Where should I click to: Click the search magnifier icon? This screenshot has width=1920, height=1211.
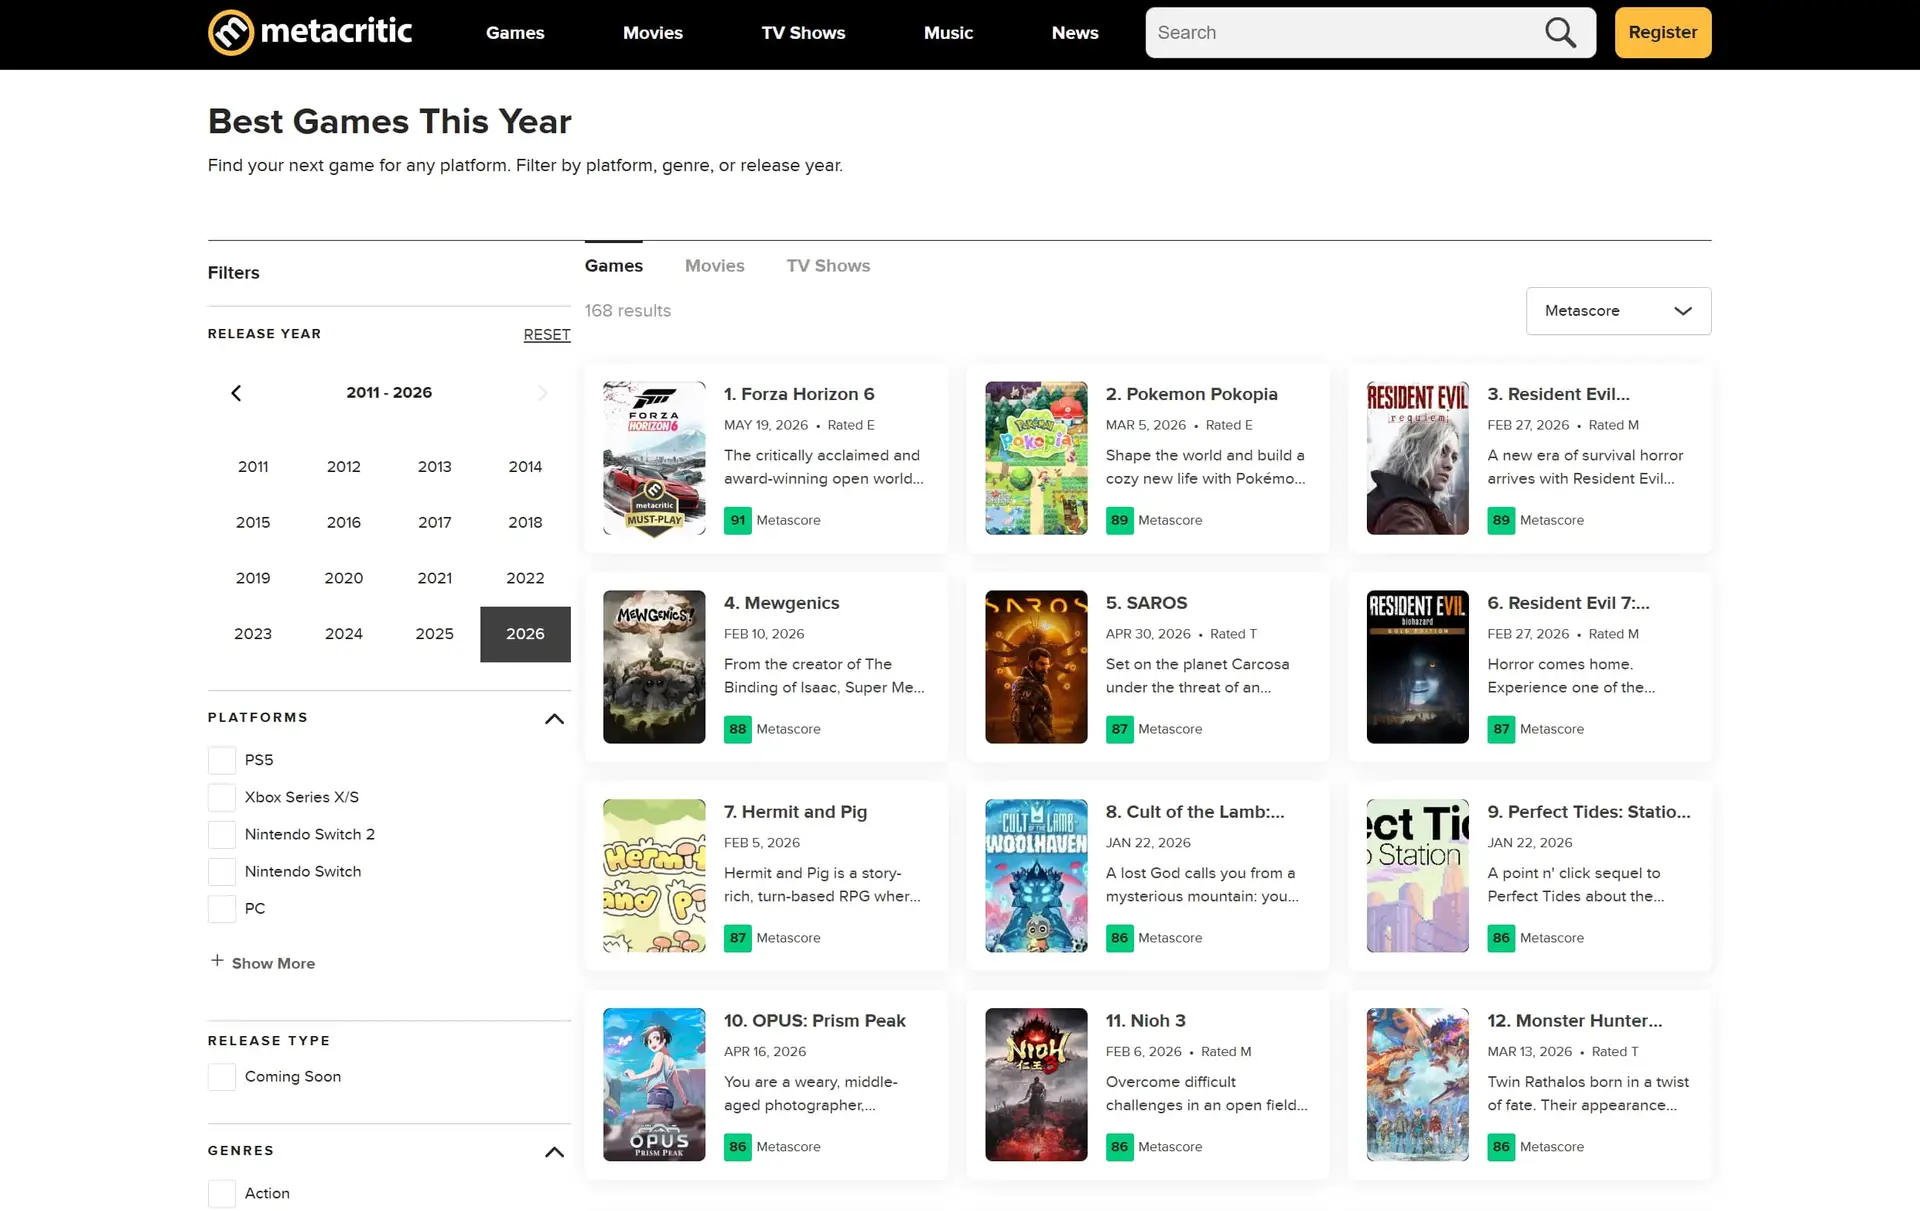(x=1560, y=33)
